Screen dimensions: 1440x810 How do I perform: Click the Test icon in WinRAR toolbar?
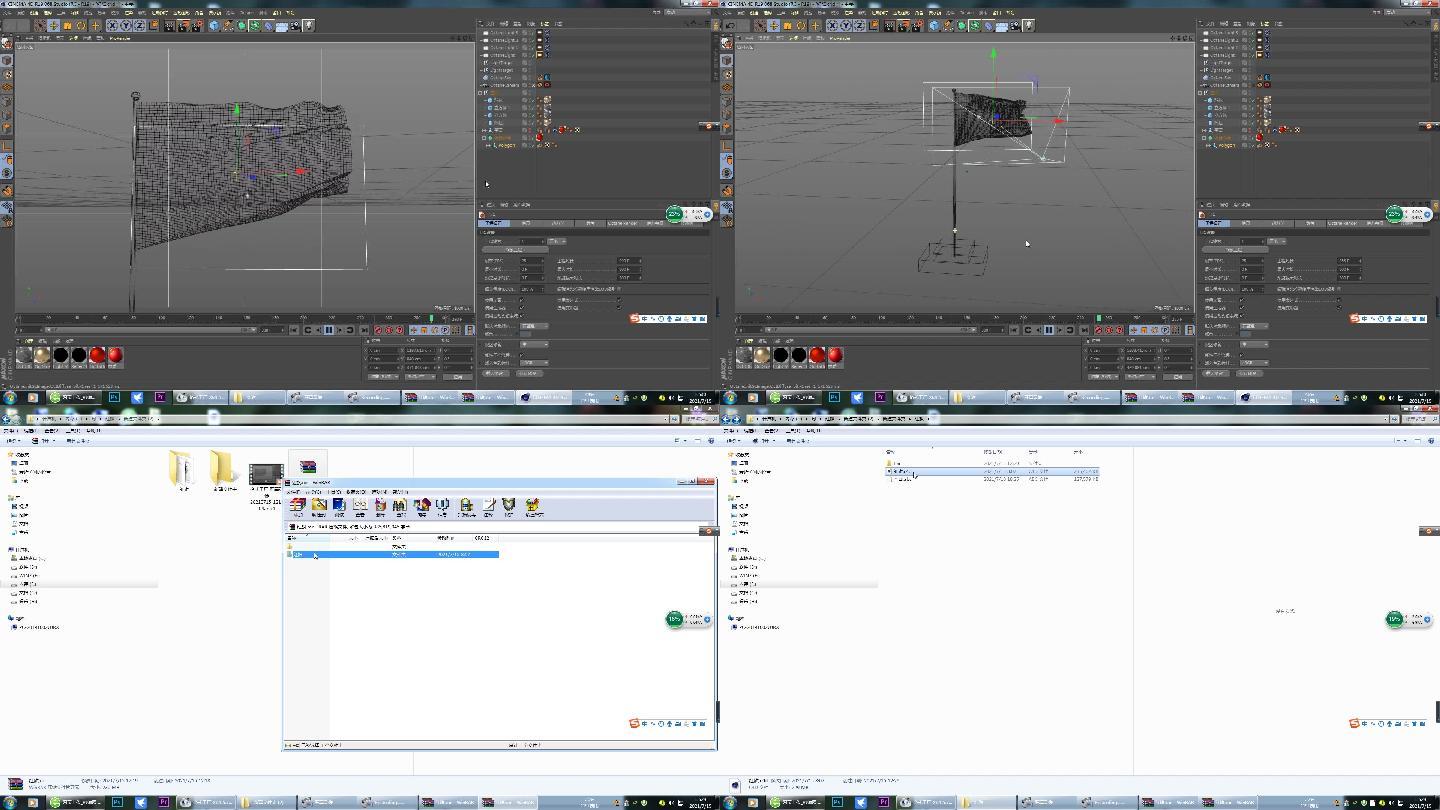[339, 506]
